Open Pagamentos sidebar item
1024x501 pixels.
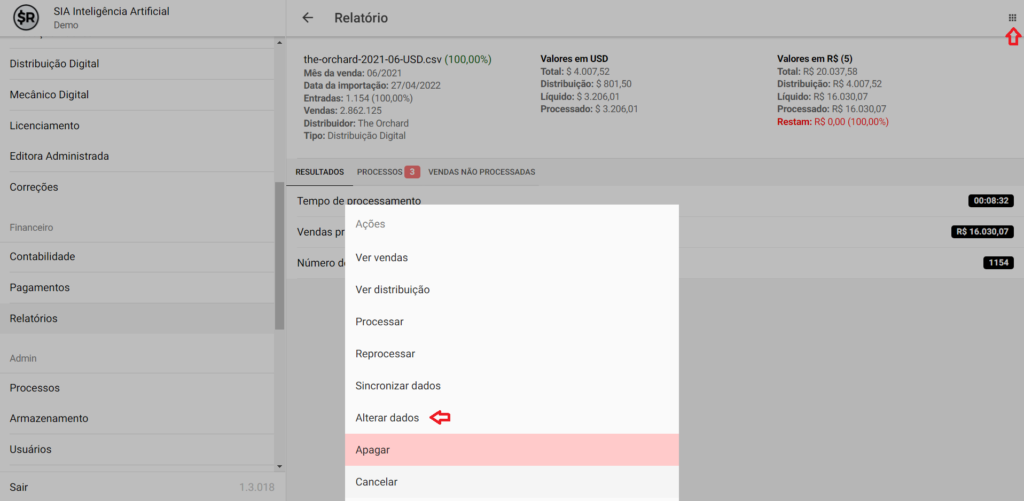(39, 287)
